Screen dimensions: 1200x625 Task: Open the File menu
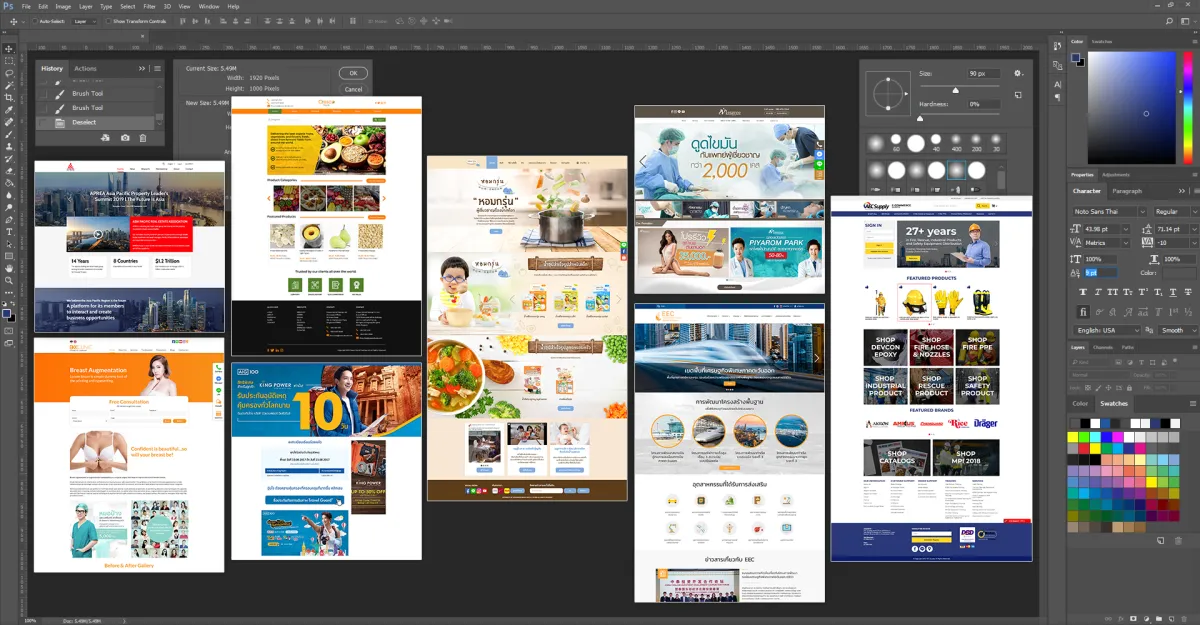pyautogui.click(x=26, y=6)
